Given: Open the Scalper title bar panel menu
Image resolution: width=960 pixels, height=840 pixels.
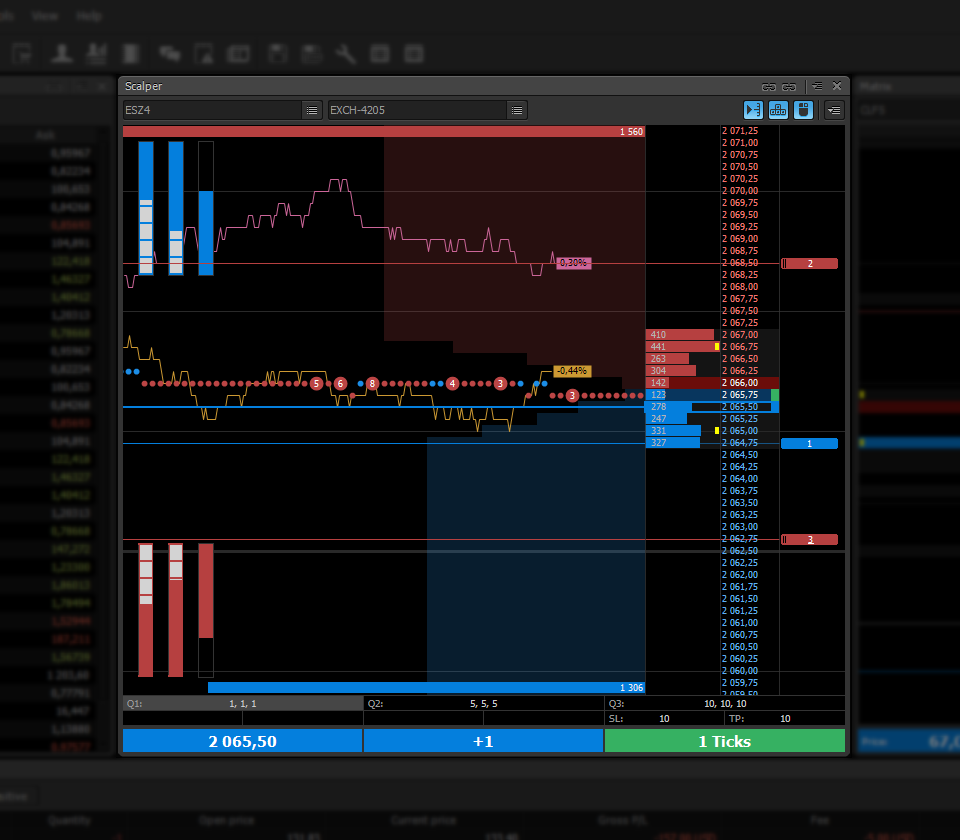Looking at the screenshot, I should coord(817,87).
